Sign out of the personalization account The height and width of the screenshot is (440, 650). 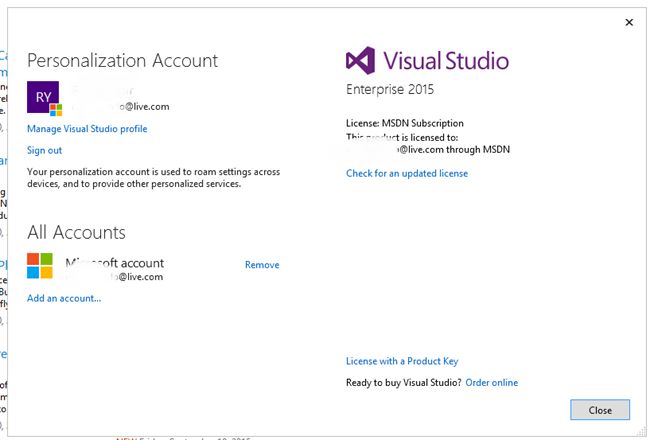coord(44,150)
